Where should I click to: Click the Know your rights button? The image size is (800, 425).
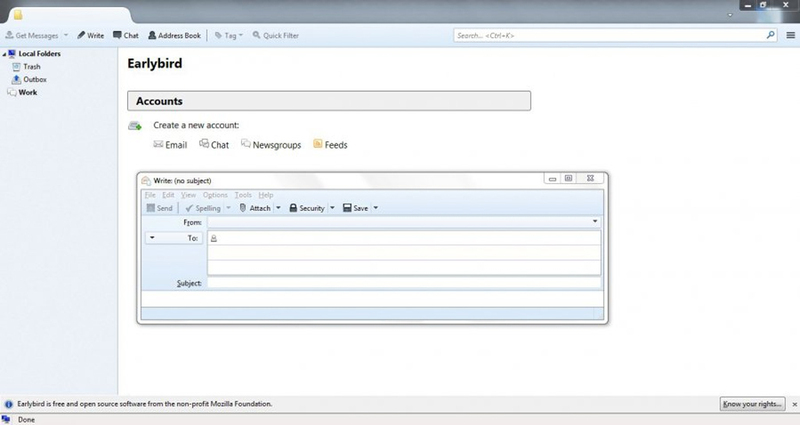[x=753, y=404]
